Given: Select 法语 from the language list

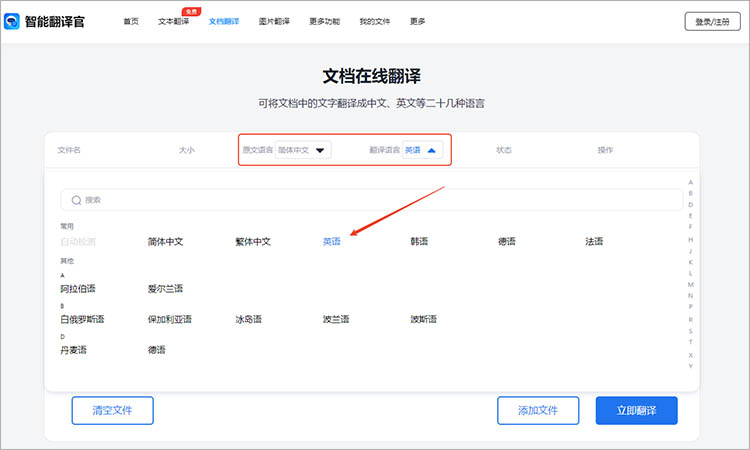Looking at the screenshot, I should [x=594, y=241].
